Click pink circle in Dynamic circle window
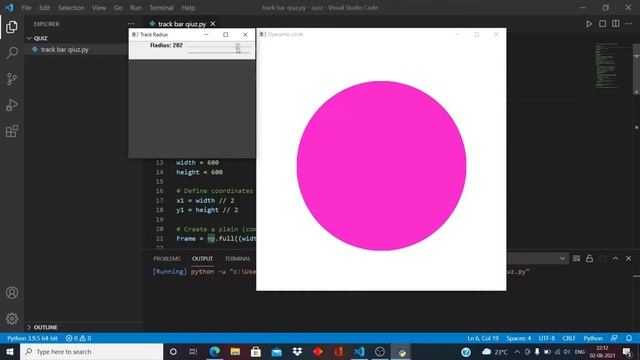Viewport: 640px width, 360px height. click(x=381, y=166)
